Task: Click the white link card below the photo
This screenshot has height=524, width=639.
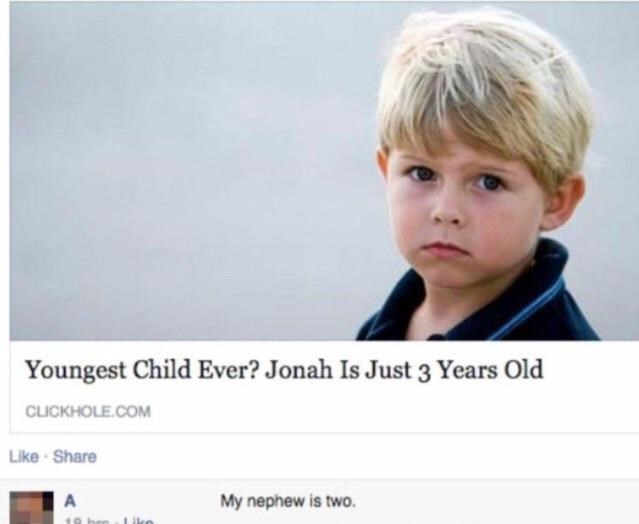Action: point(324,386)
